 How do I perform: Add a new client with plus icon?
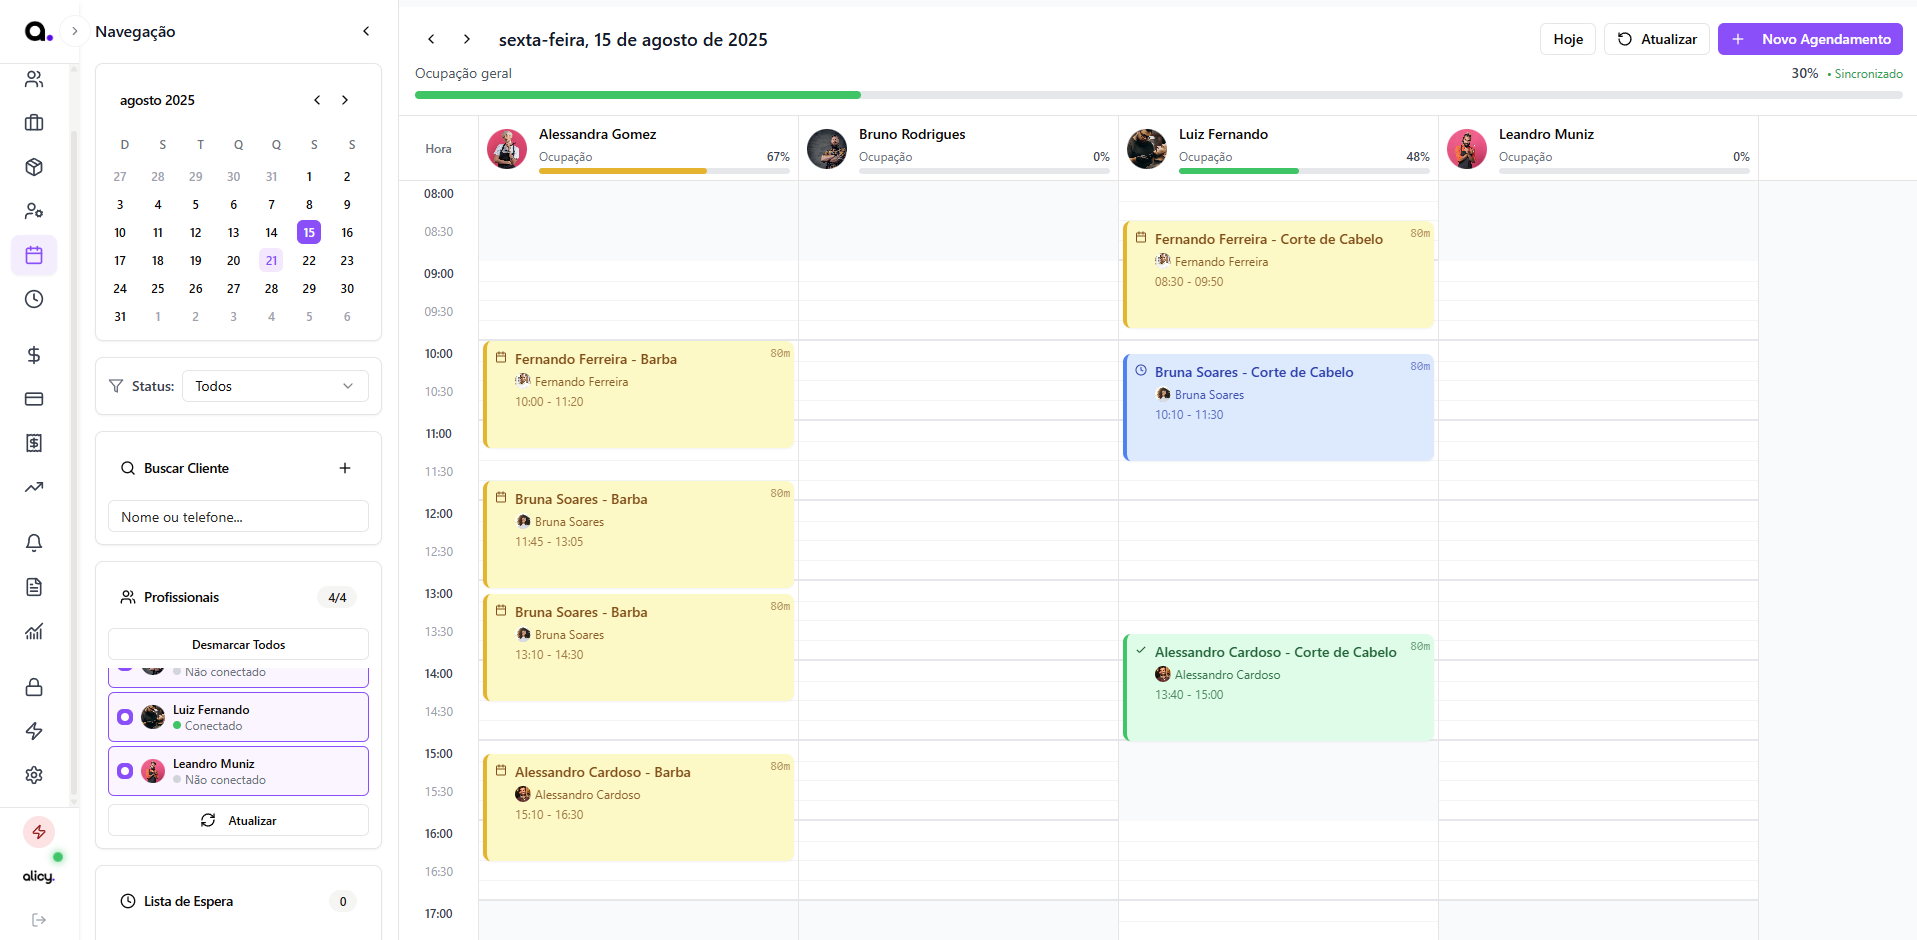tap(345, 468)
